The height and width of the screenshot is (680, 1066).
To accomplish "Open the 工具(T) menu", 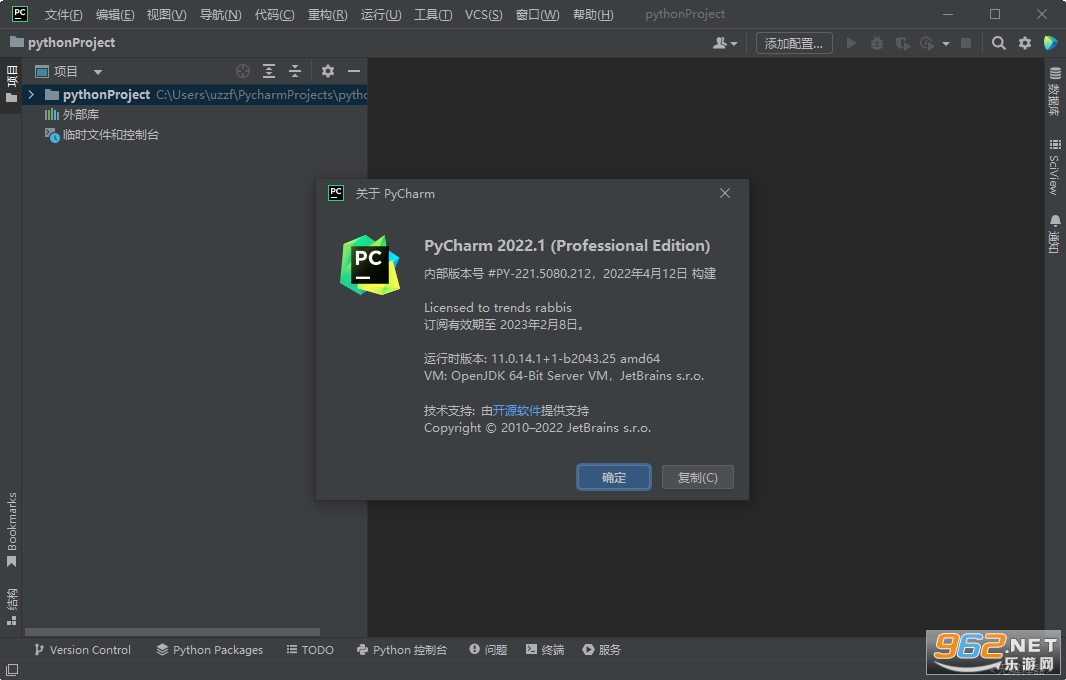I will [x=433, y=14].
